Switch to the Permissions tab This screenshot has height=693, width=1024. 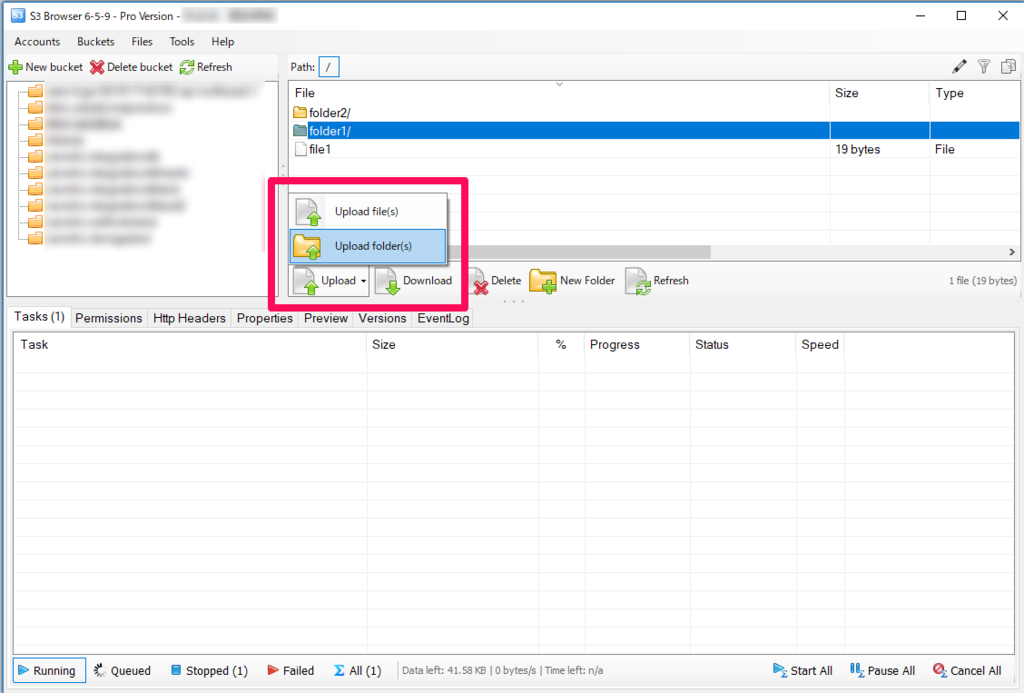(x=108, y=318)
